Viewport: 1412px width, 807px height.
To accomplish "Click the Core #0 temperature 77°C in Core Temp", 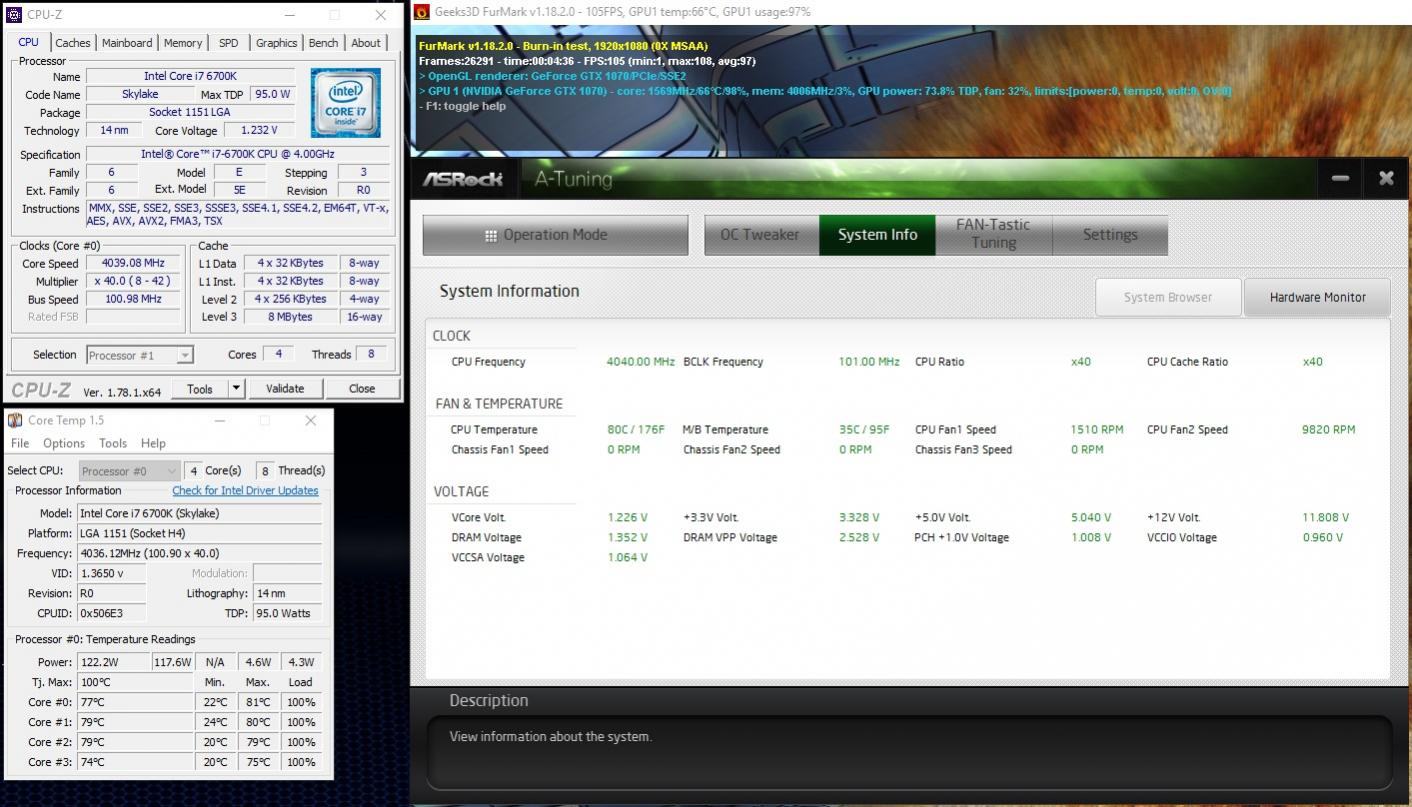I will [x=135, y=702].
